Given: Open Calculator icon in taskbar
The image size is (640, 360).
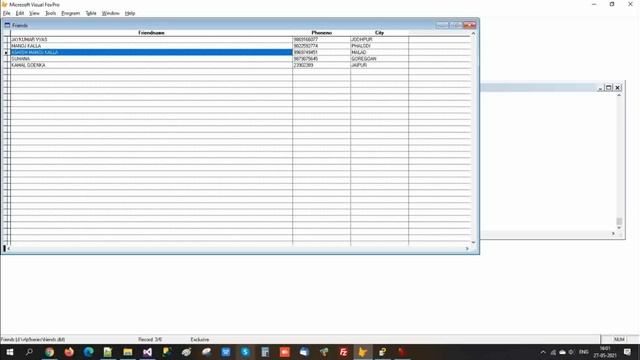Looking at the screenshot, I should click(x=265, y=352).
